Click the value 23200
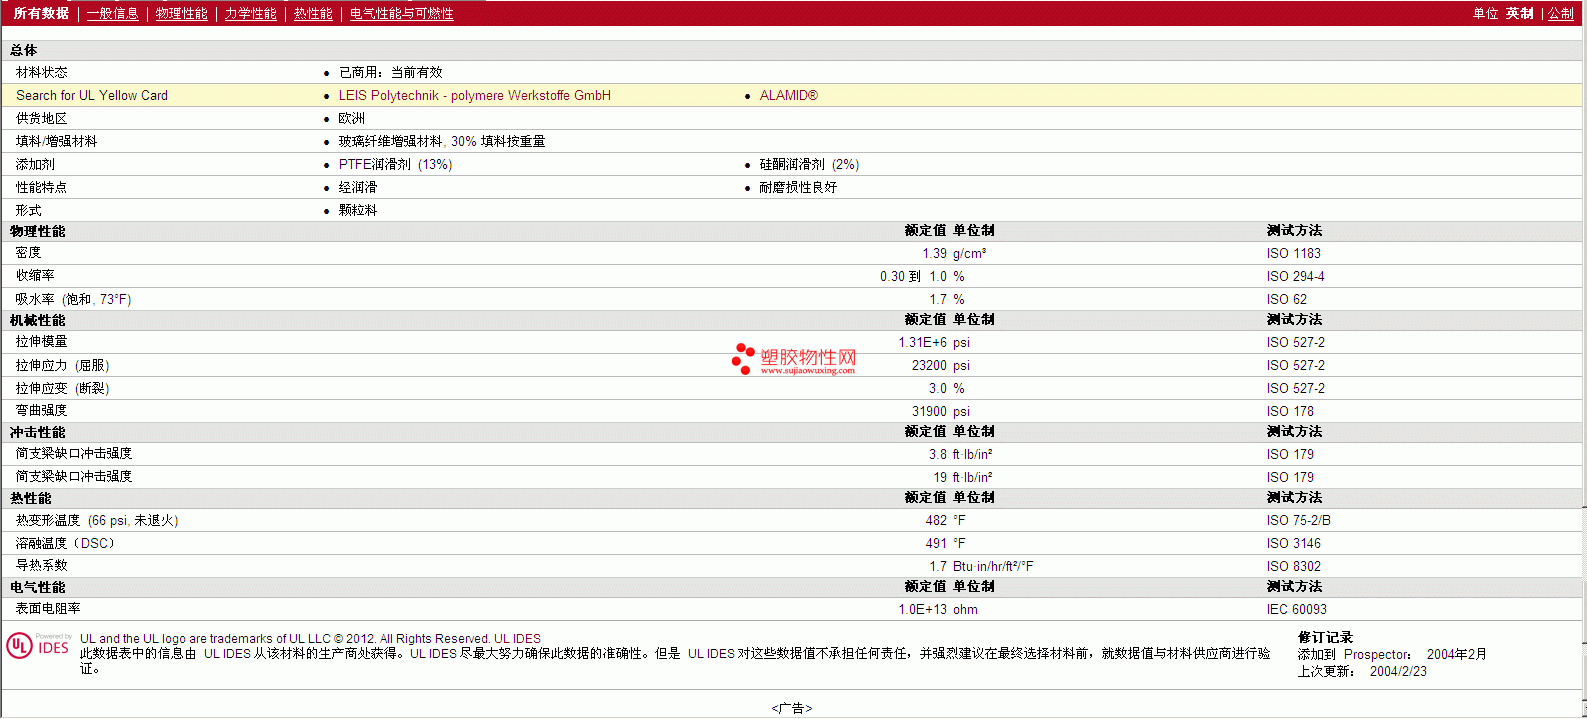The height and width of the screenshot is (719, 1587). point(929,365)
